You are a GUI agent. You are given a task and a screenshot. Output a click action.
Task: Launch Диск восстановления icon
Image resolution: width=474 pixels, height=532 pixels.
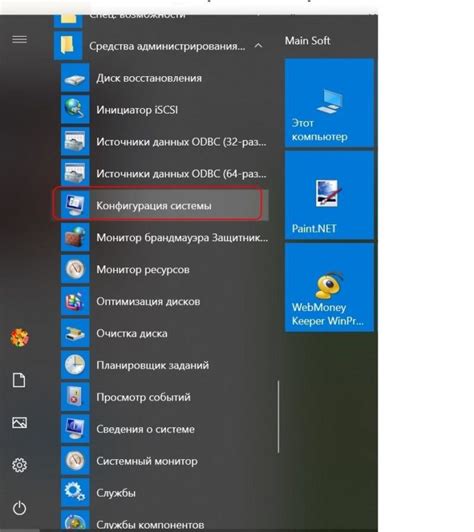coord(75,78)
